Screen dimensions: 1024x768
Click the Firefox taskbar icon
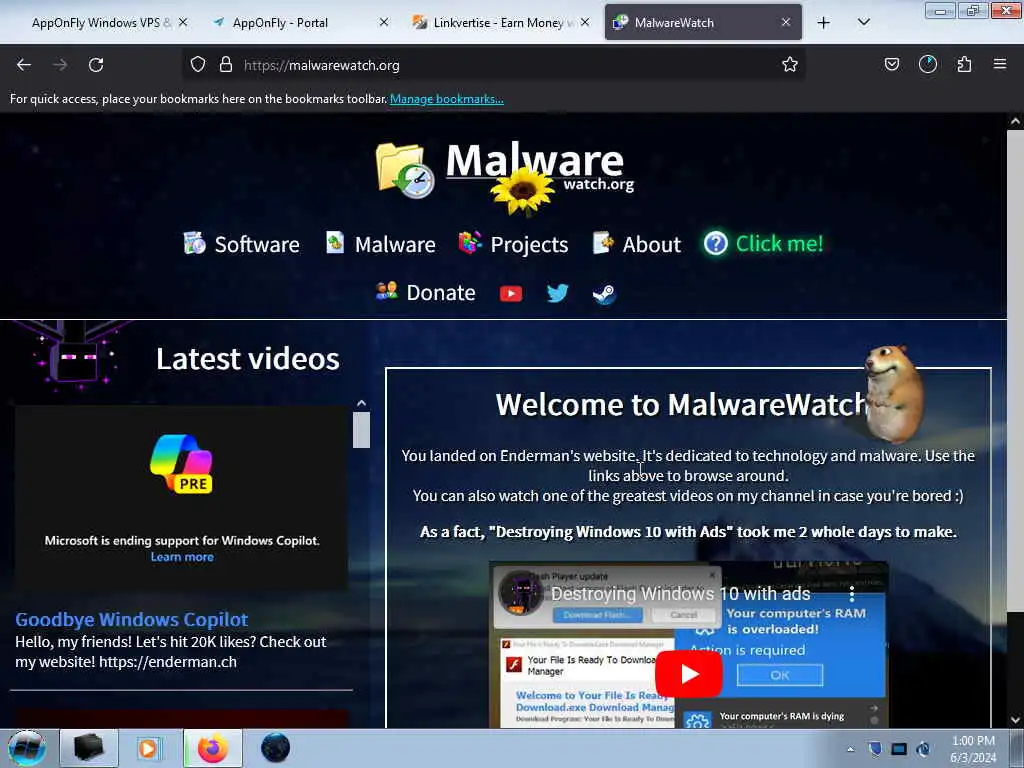pyautogui.click(x=213, y=748)
